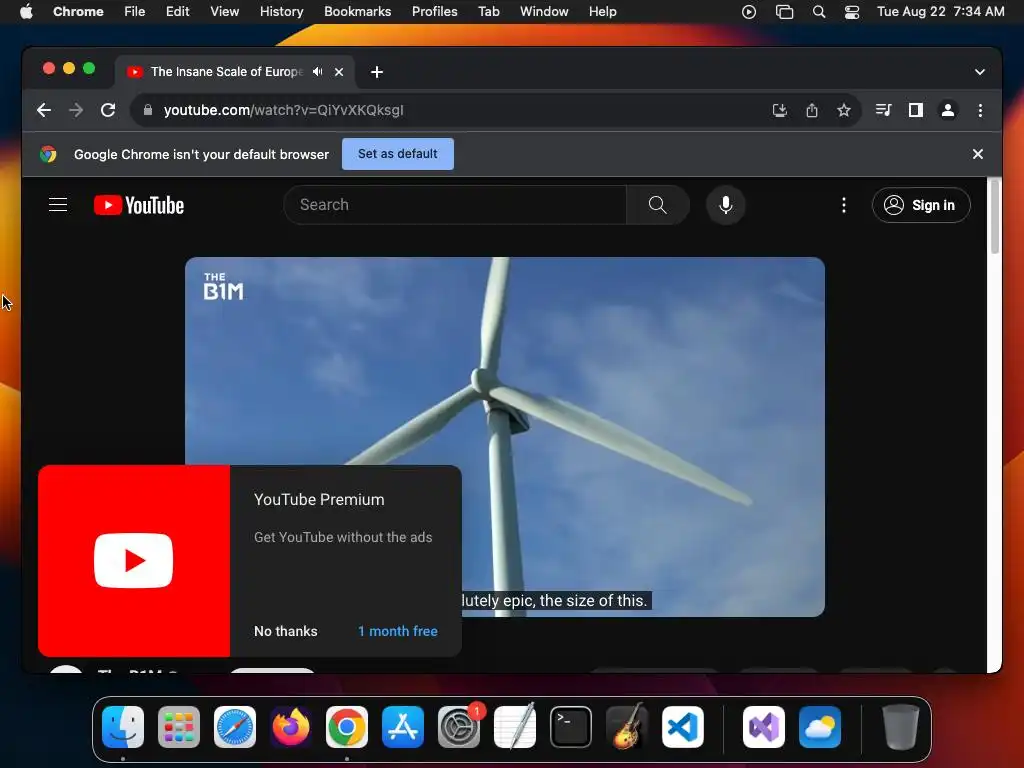1024x768 pixels.
Task: Launch GarageBand from the Dock
Action: click(x=627, y=726)
